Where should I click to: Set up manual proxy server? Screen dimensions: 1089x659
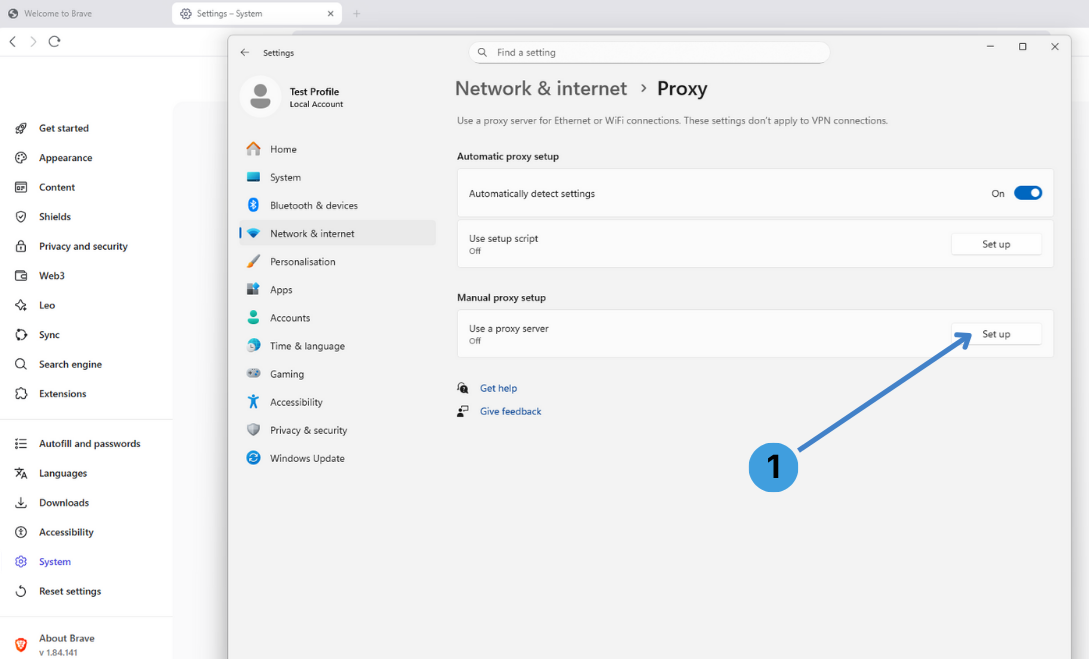(996, 334)
